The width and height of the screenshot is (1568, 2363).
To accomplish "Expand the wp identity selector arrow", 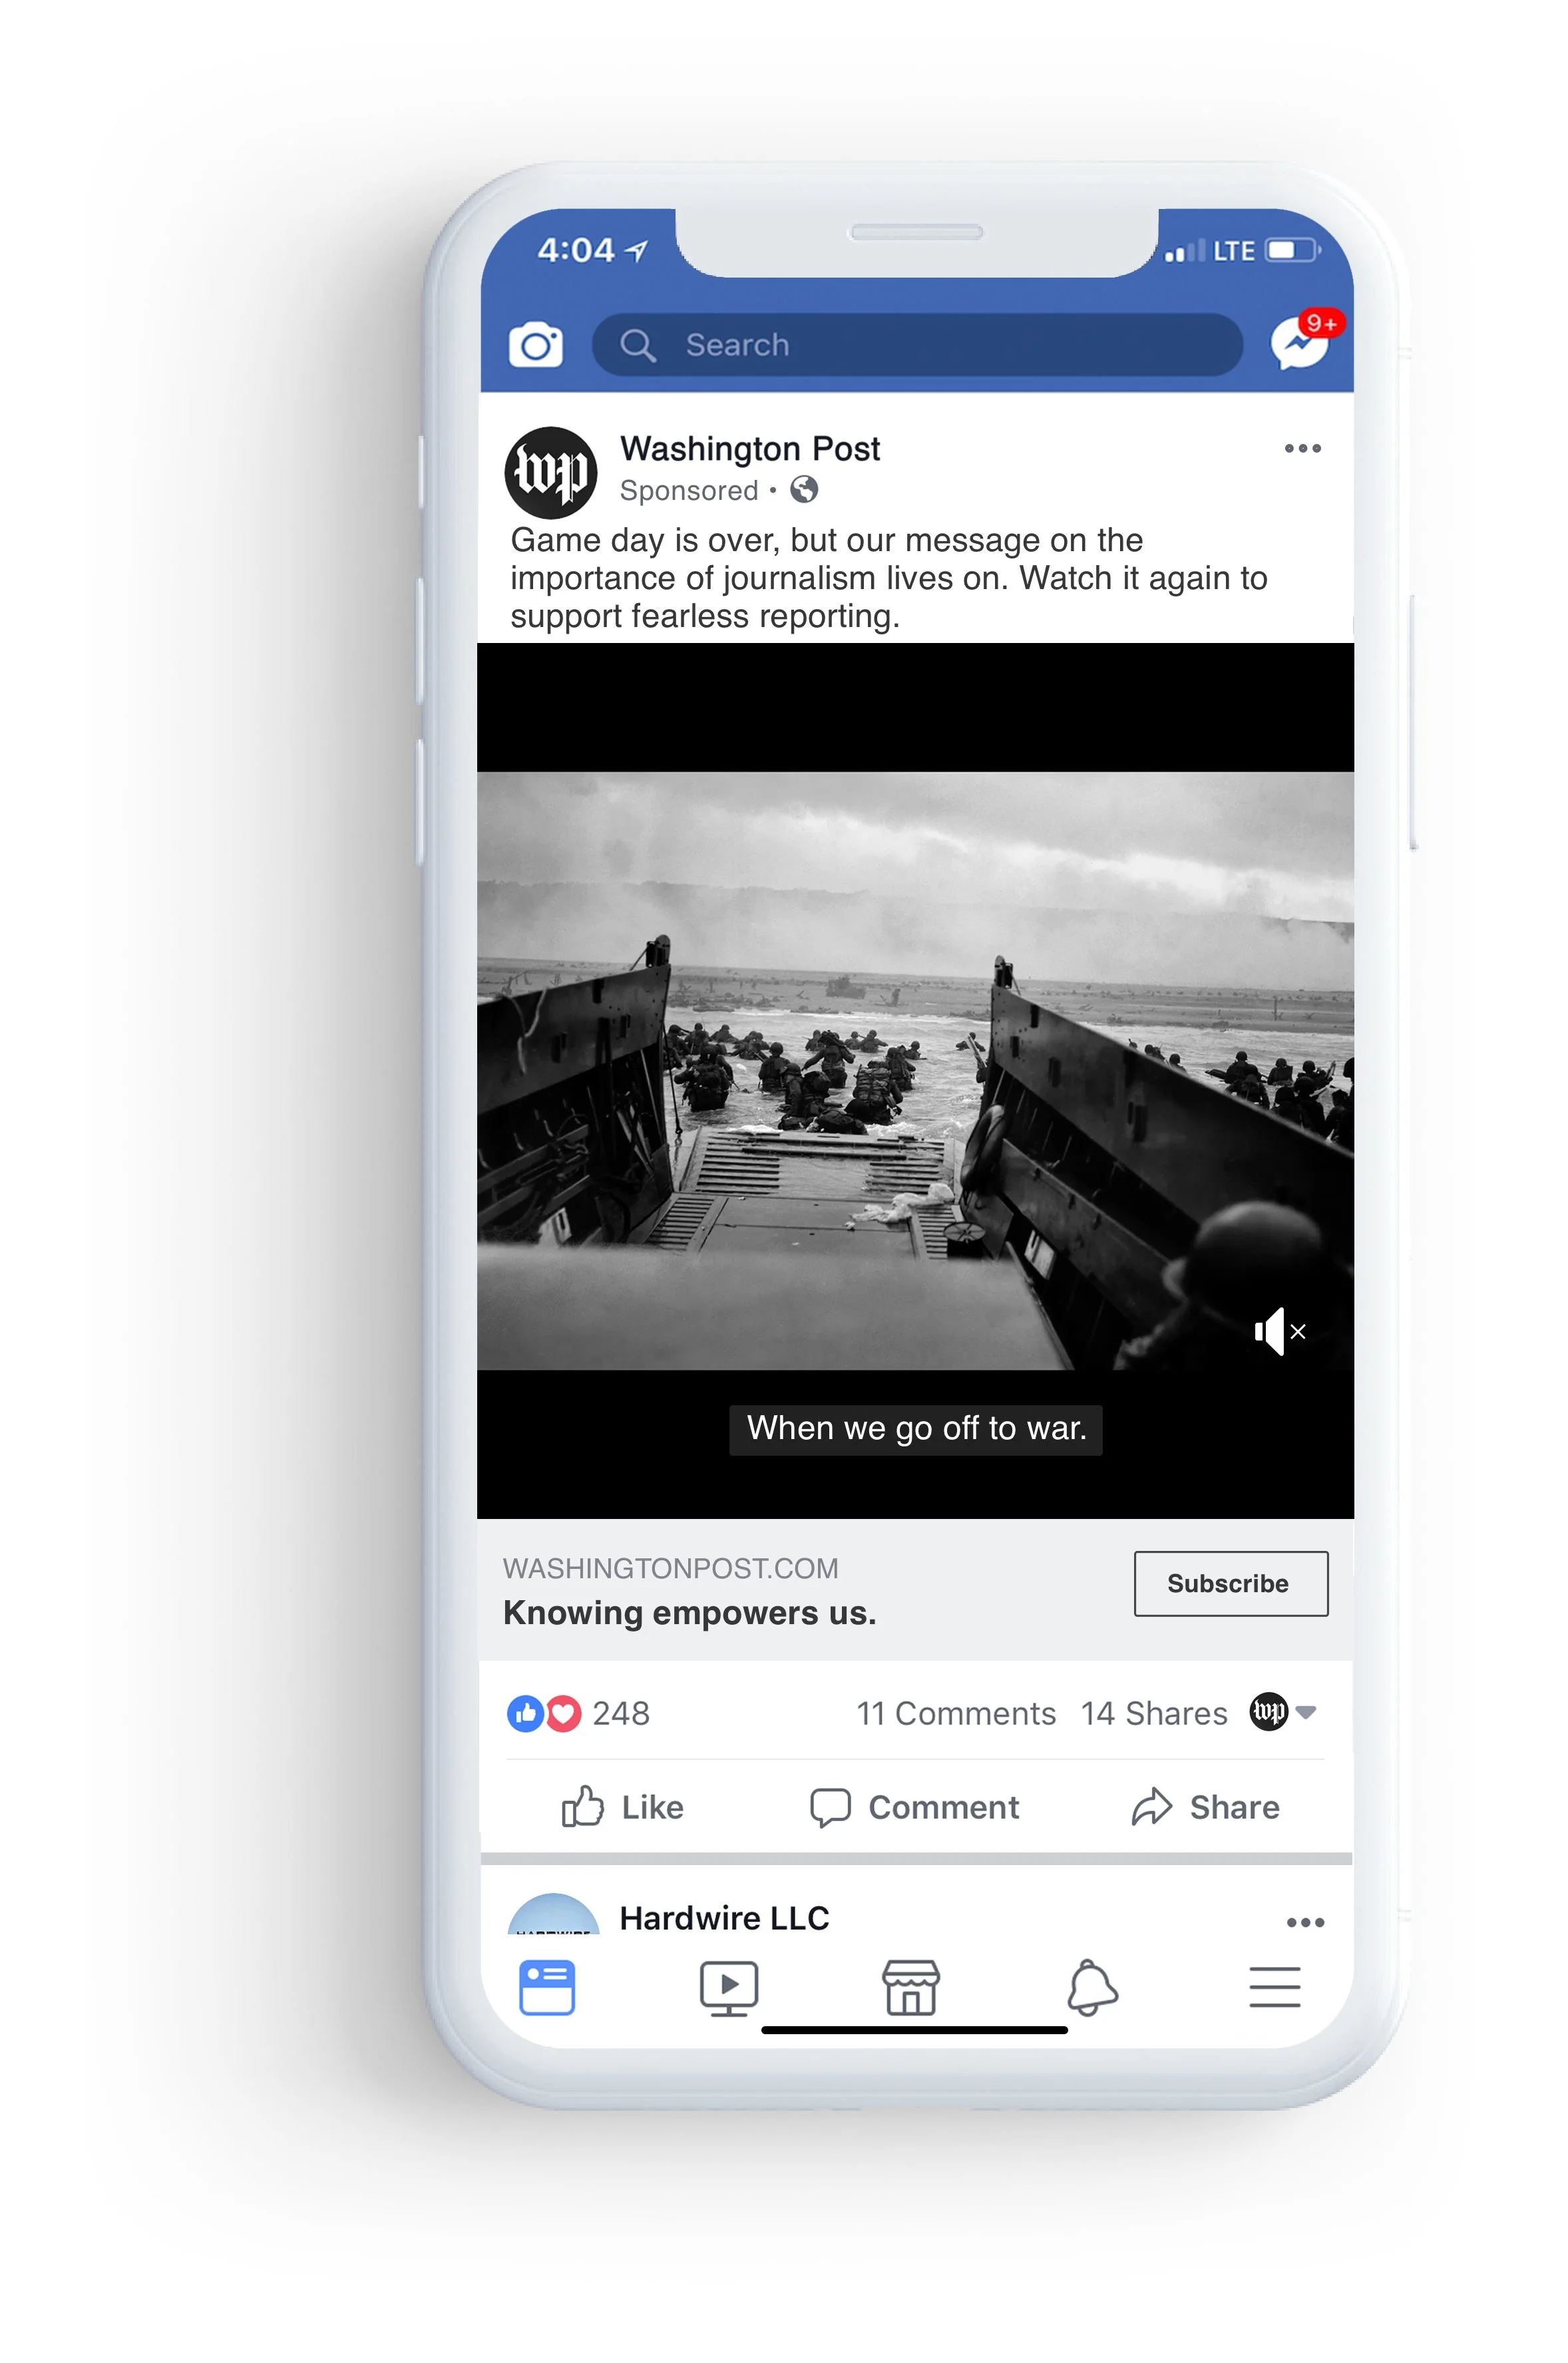I will click(x=1305, y=1712).
